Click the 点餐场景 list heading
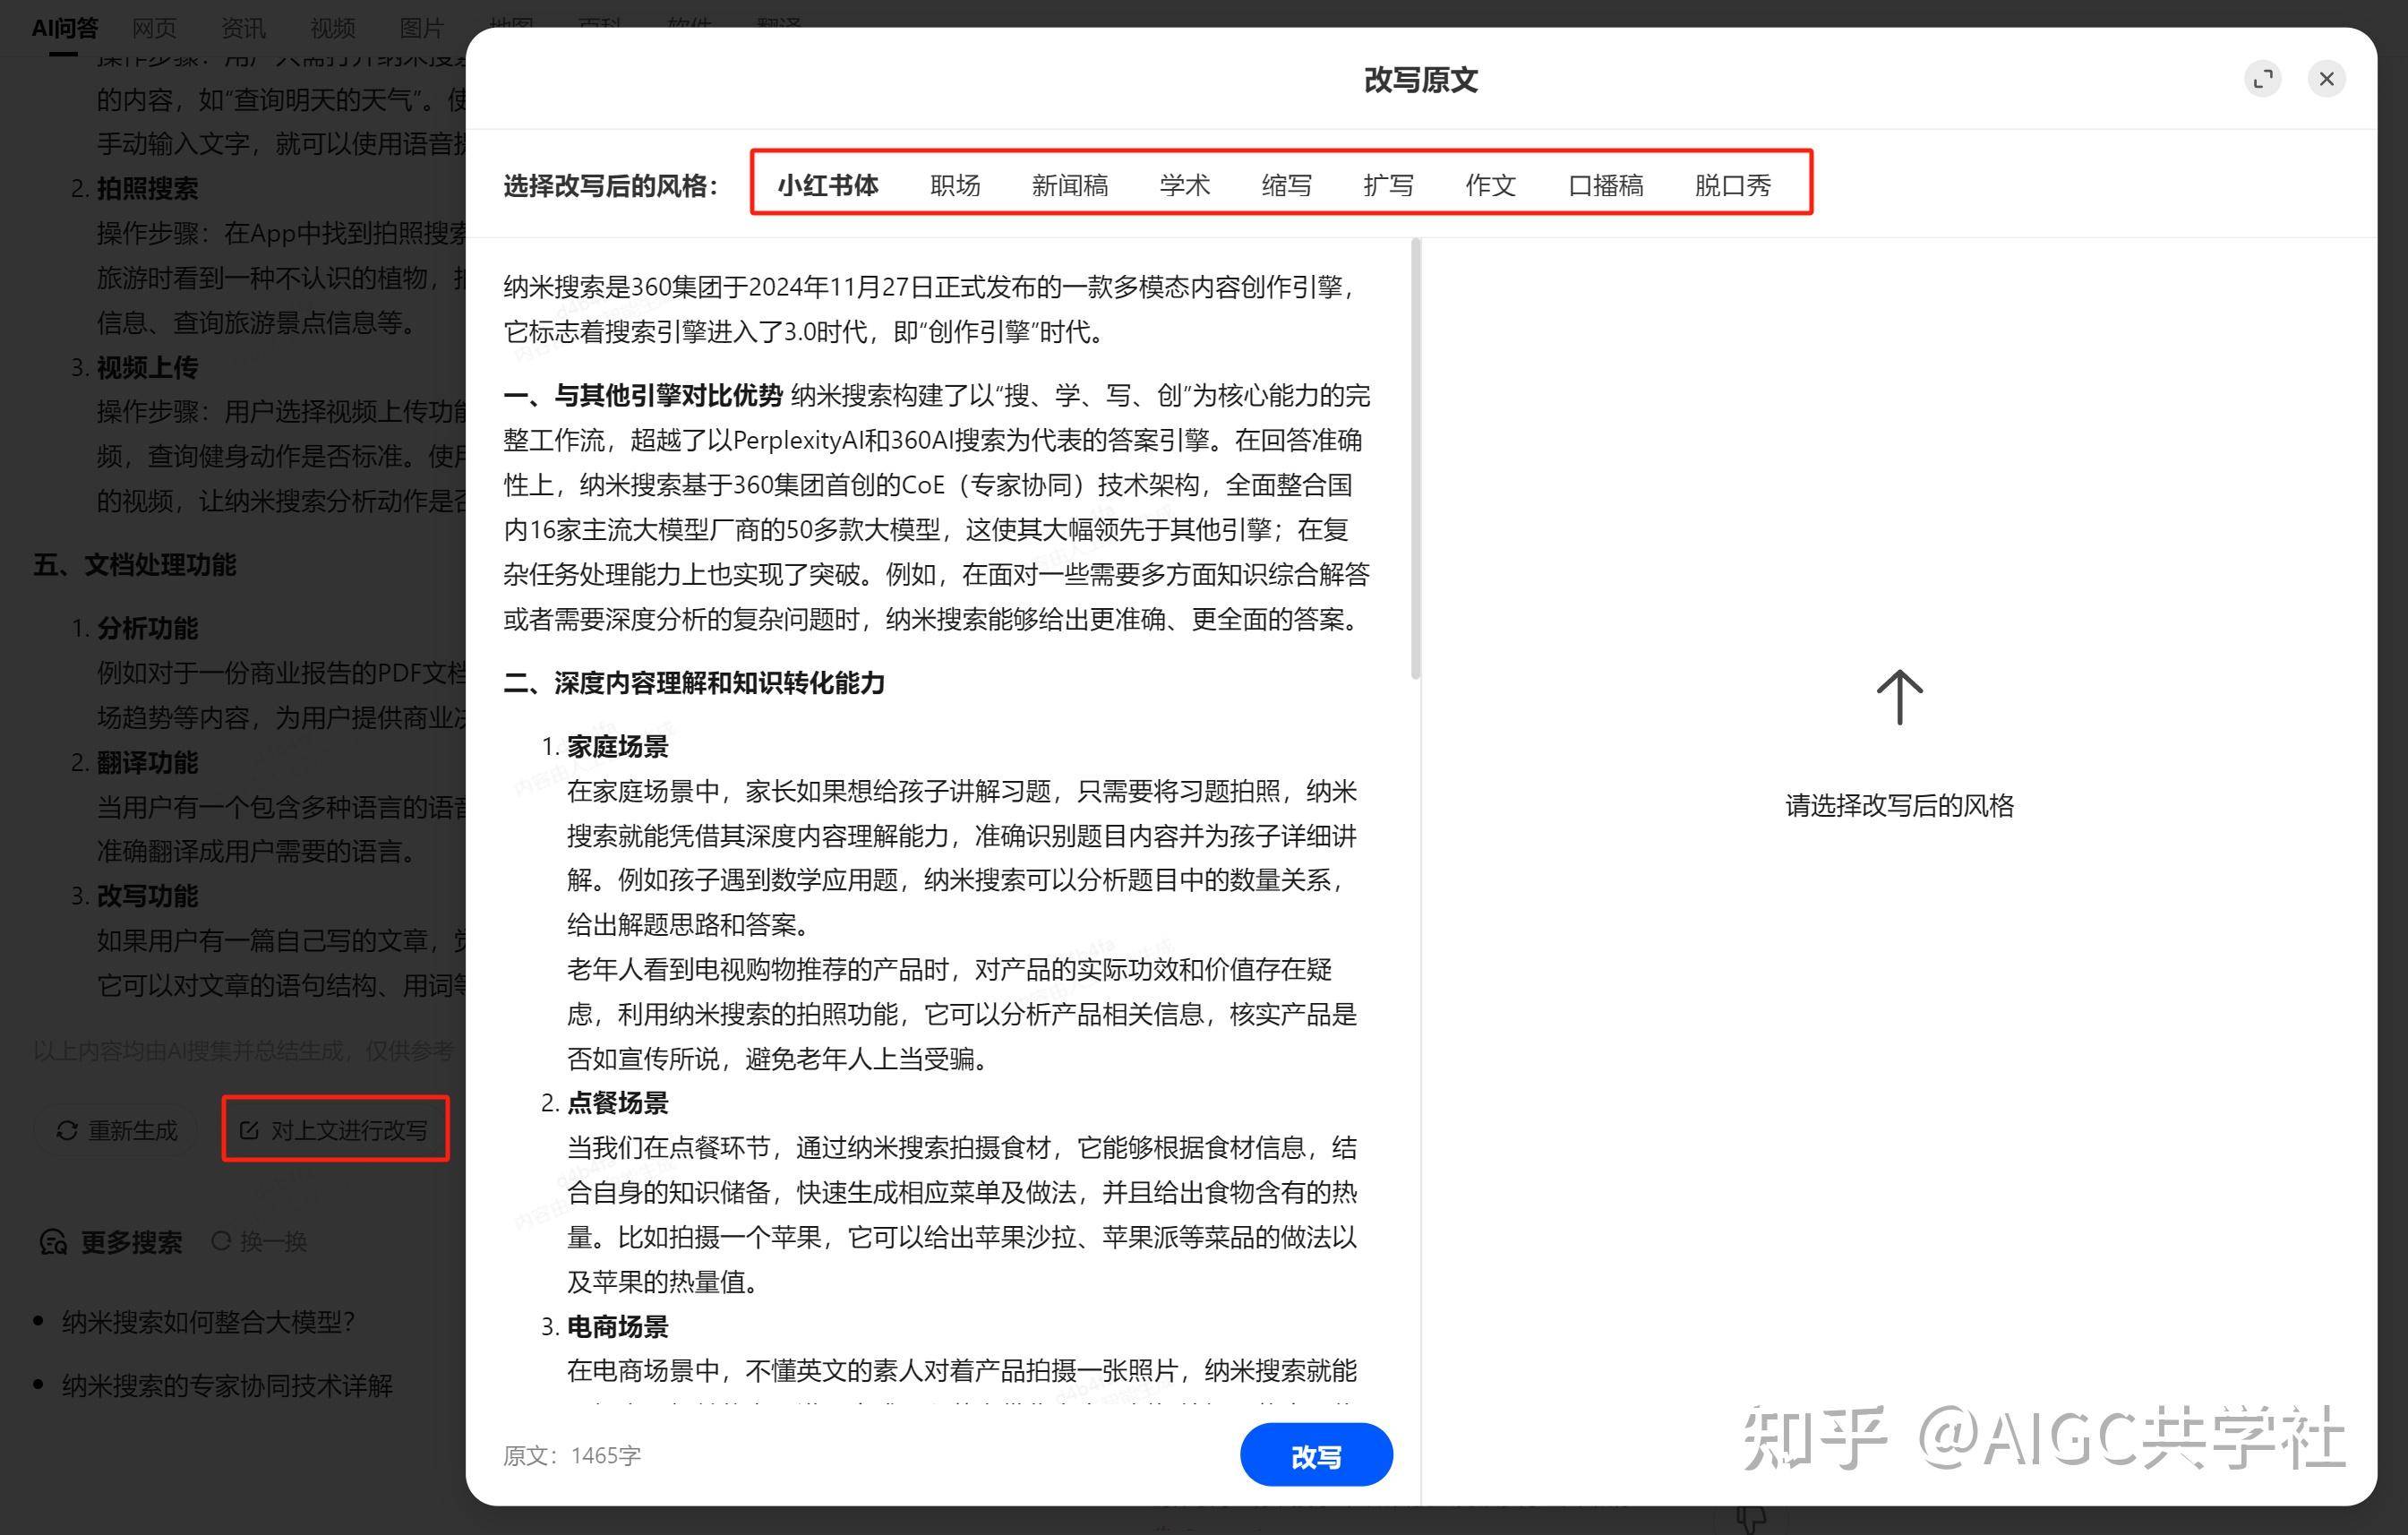This screenshot has height=1535, width=2408. 617,1102
